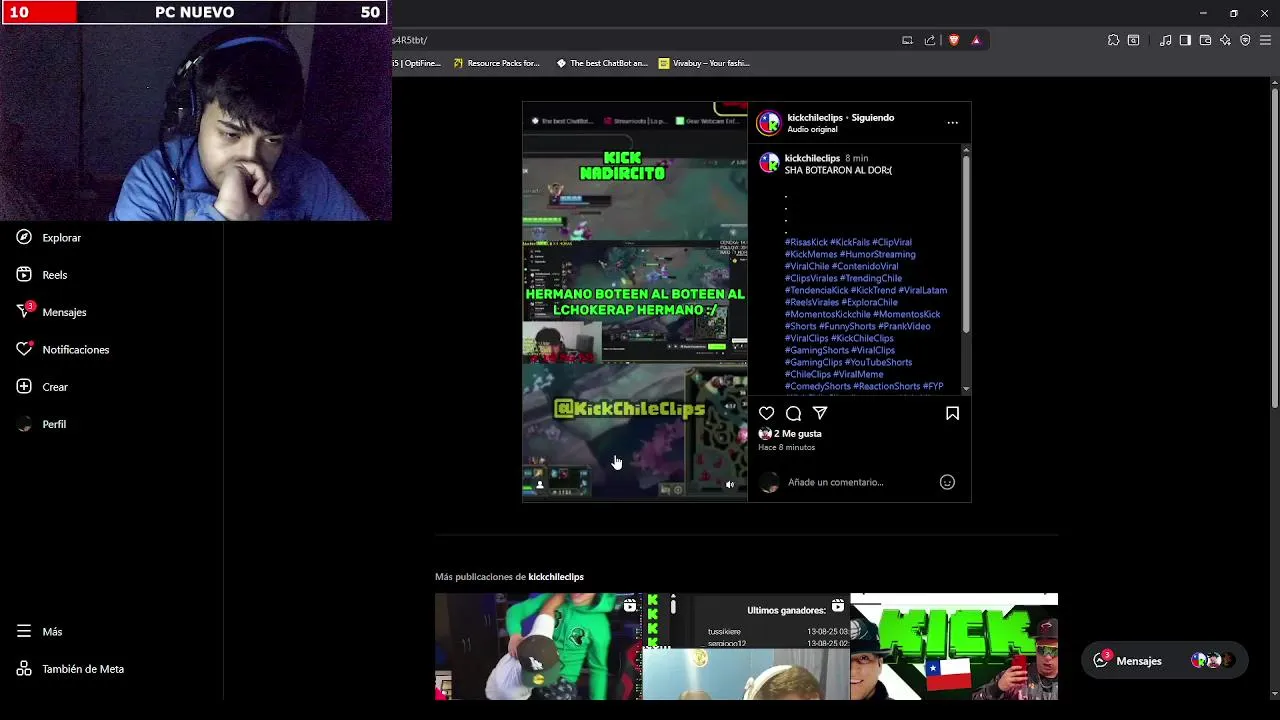The image size is (1280, 720).
Task: Open the Leo AI sparkle icon
Action: tap(1225, 40)
